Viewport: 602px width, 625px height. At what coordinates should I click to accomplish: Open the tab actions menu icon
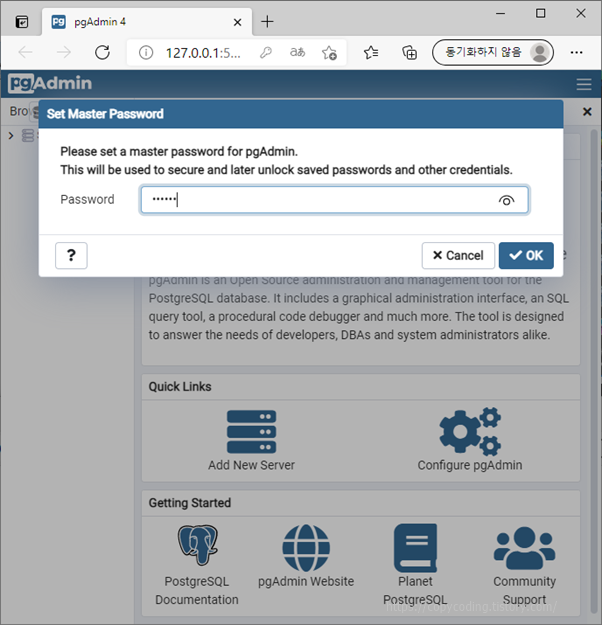click(x=22, y=22)
